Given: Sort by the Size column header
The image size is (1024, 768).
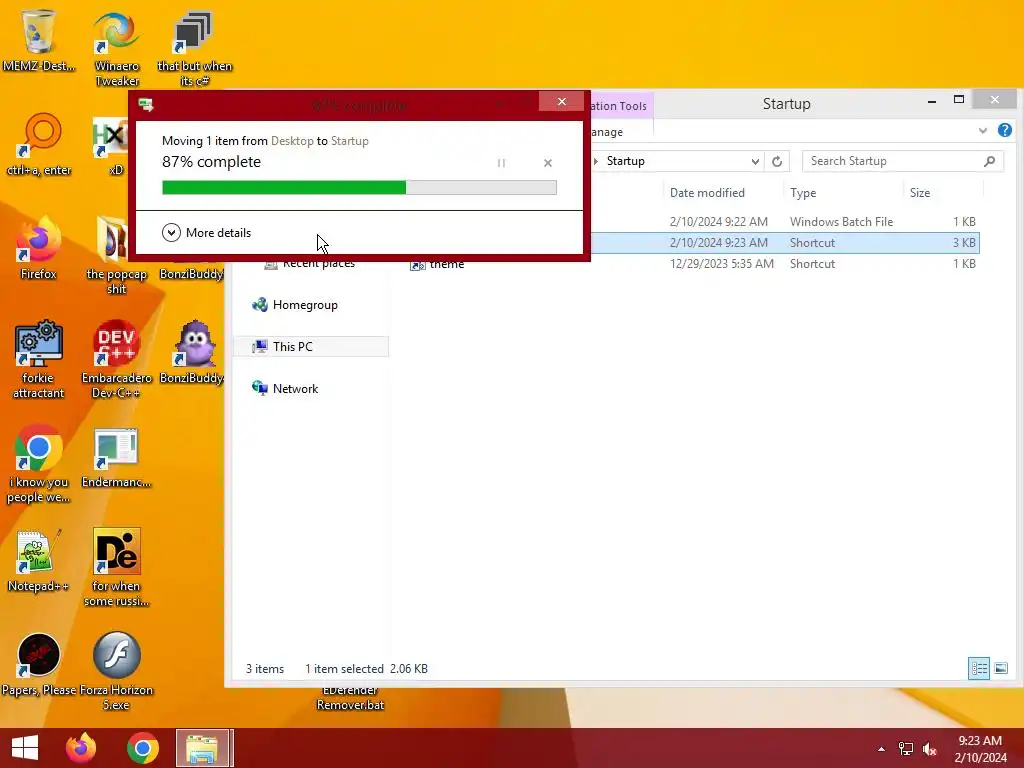Looking at the screenshot, I should click(x=920, y=193).
